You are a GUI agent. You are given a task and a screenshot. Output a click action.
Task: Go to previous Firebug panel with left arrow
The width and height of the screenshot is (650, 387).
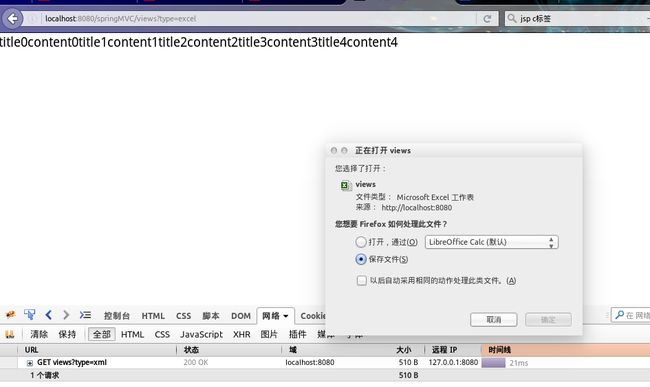[49, 315]
